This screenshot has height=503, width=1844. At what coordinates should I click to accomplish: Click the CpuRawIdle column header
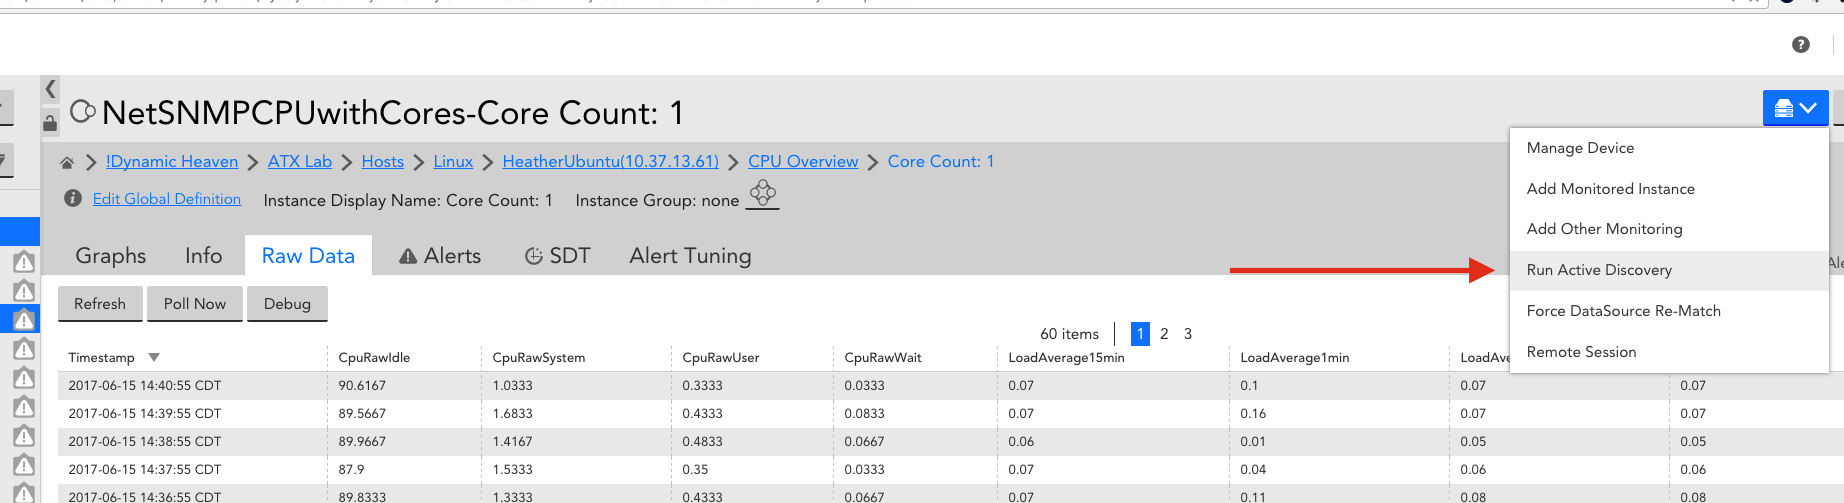tap(374, 358)
